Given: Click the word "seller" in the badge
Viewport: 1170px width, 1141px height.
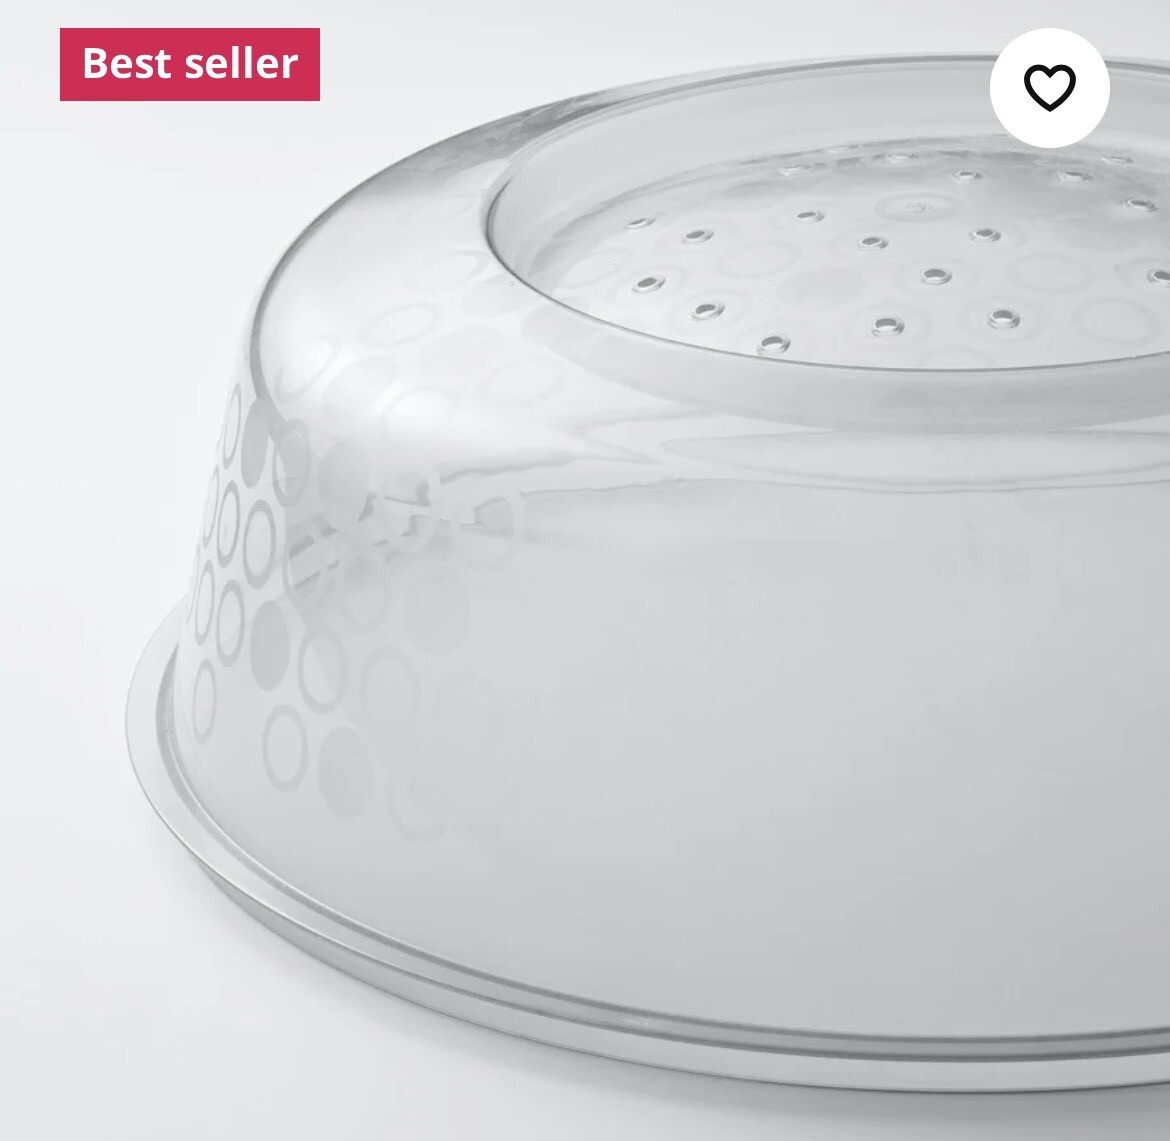Looking at the screenshot, I should coord(241,63).
